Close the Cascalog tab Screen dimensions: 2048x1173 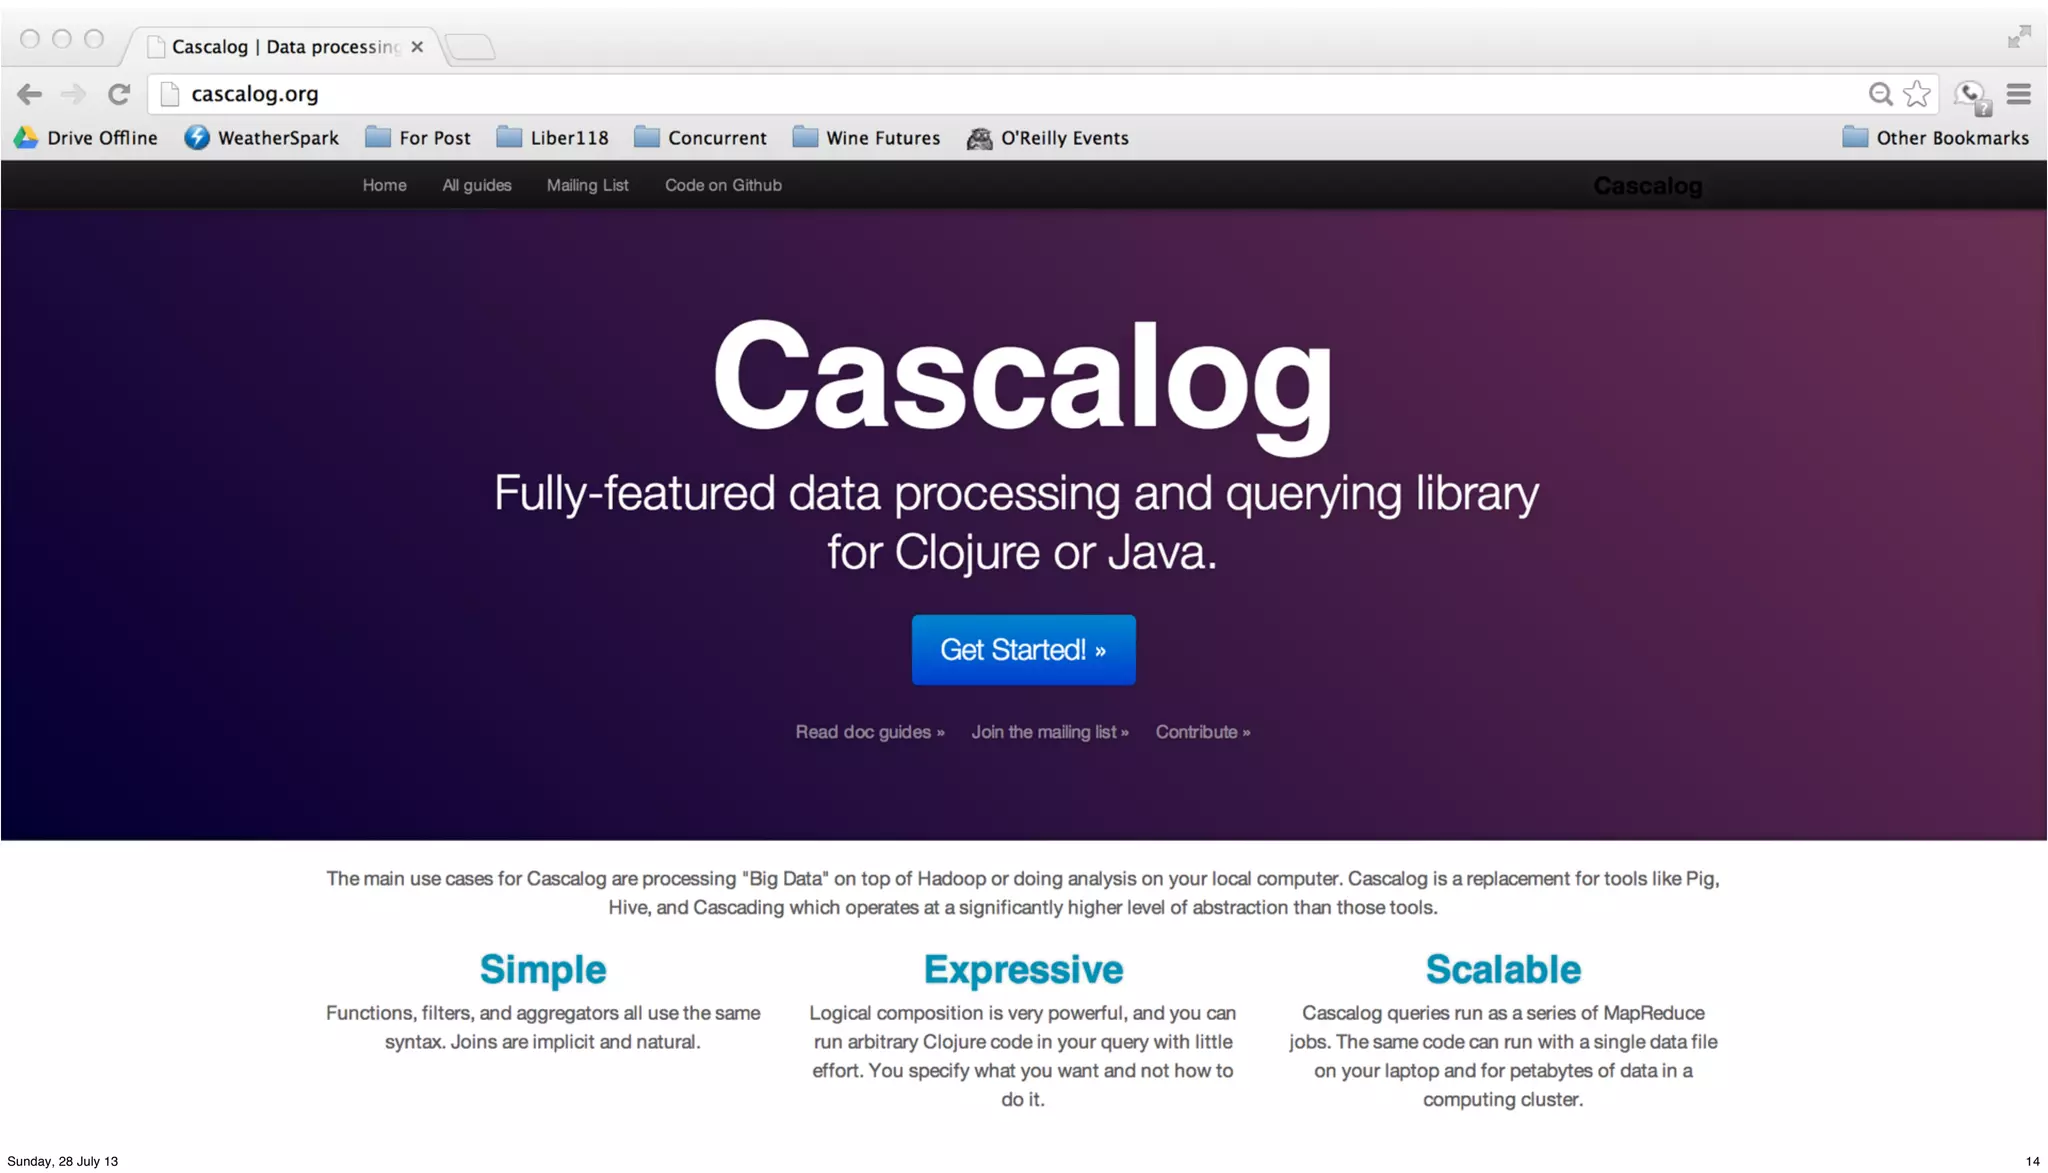(417, 47)
